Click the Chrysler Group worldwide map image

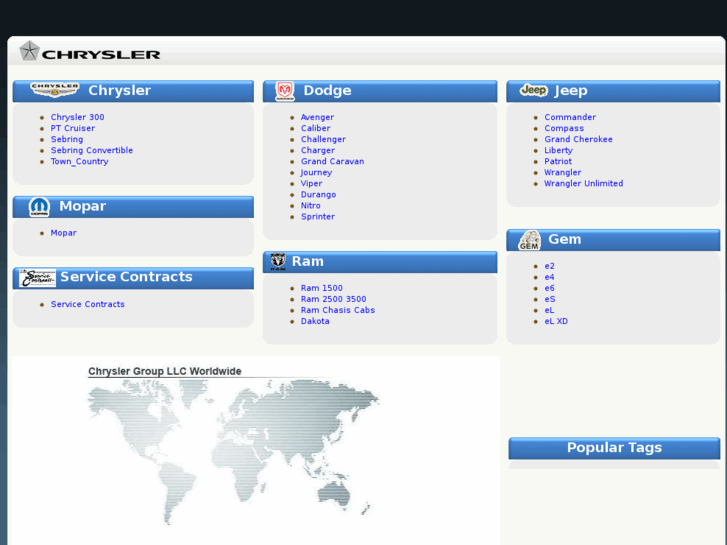(233, 450)
